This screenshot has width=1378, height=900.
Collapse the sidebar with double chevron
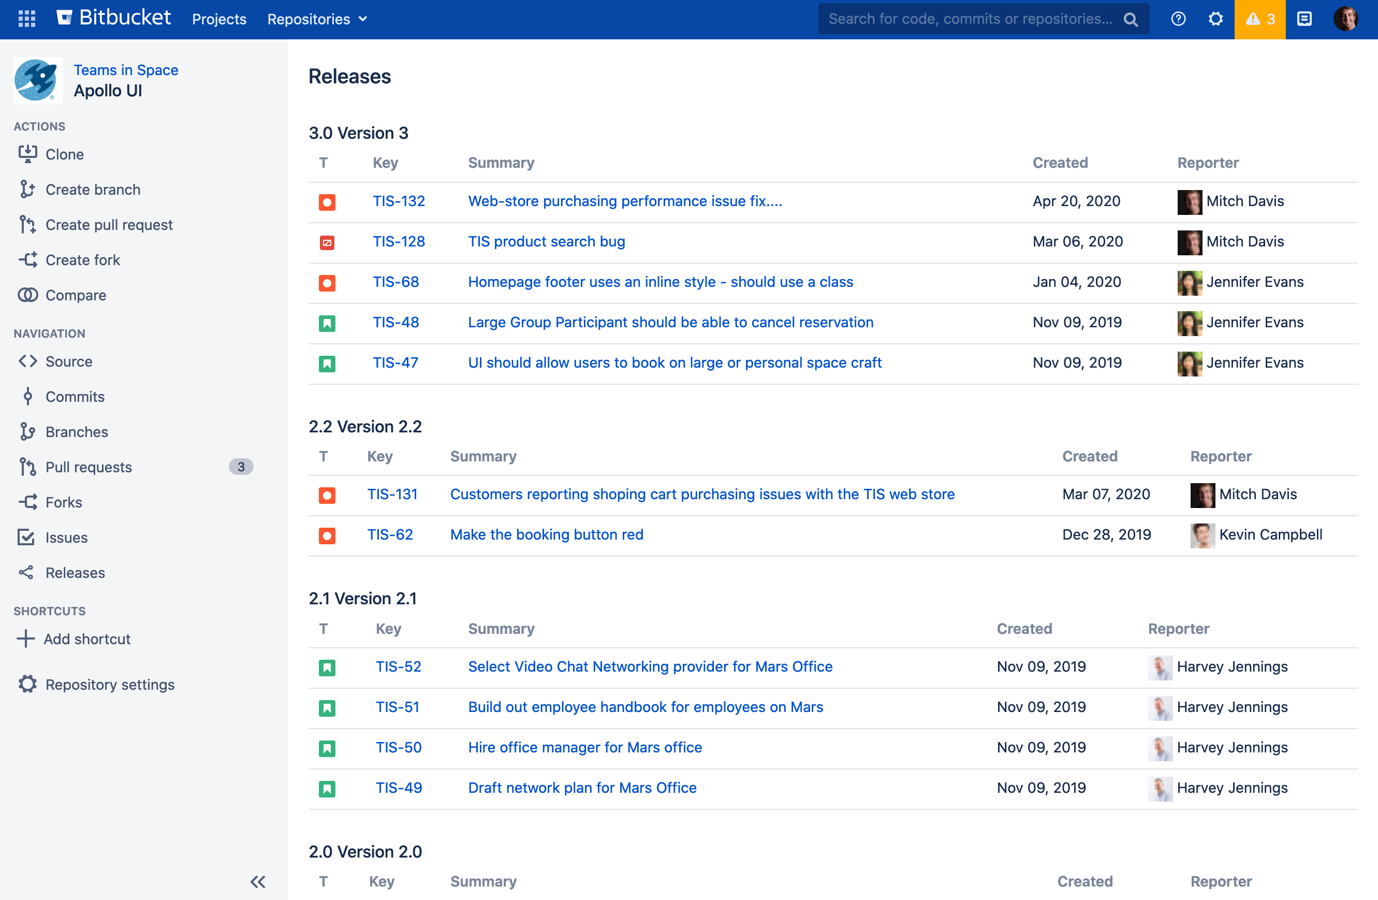pyautogui.click(x=258, y=881)
